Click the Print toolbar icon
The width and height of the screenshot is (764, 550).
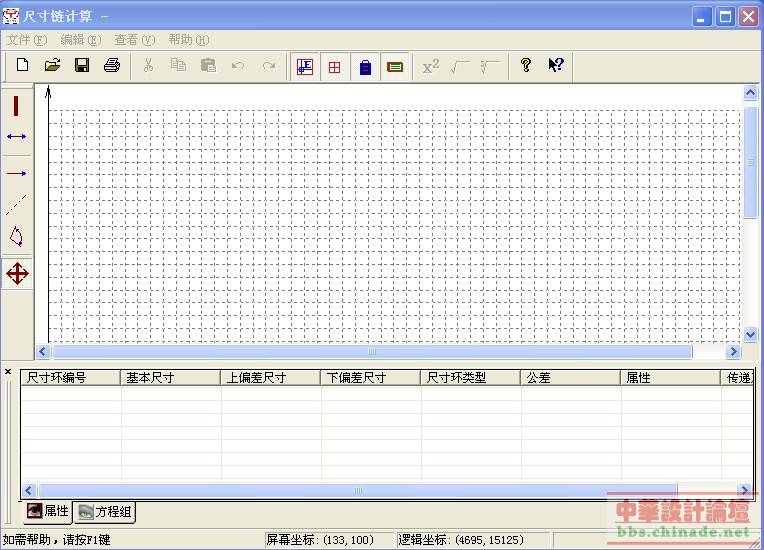click(112, 66)
